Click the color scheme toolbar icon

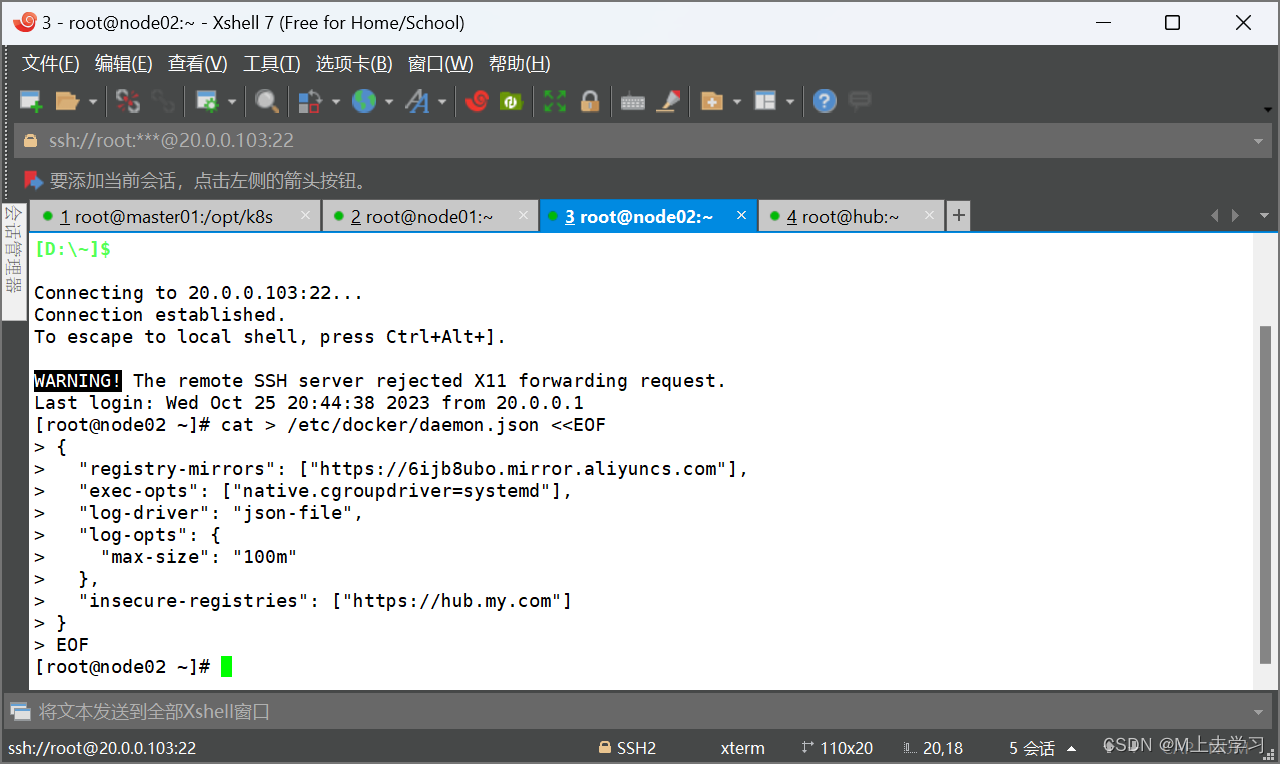tap(310, 101)
